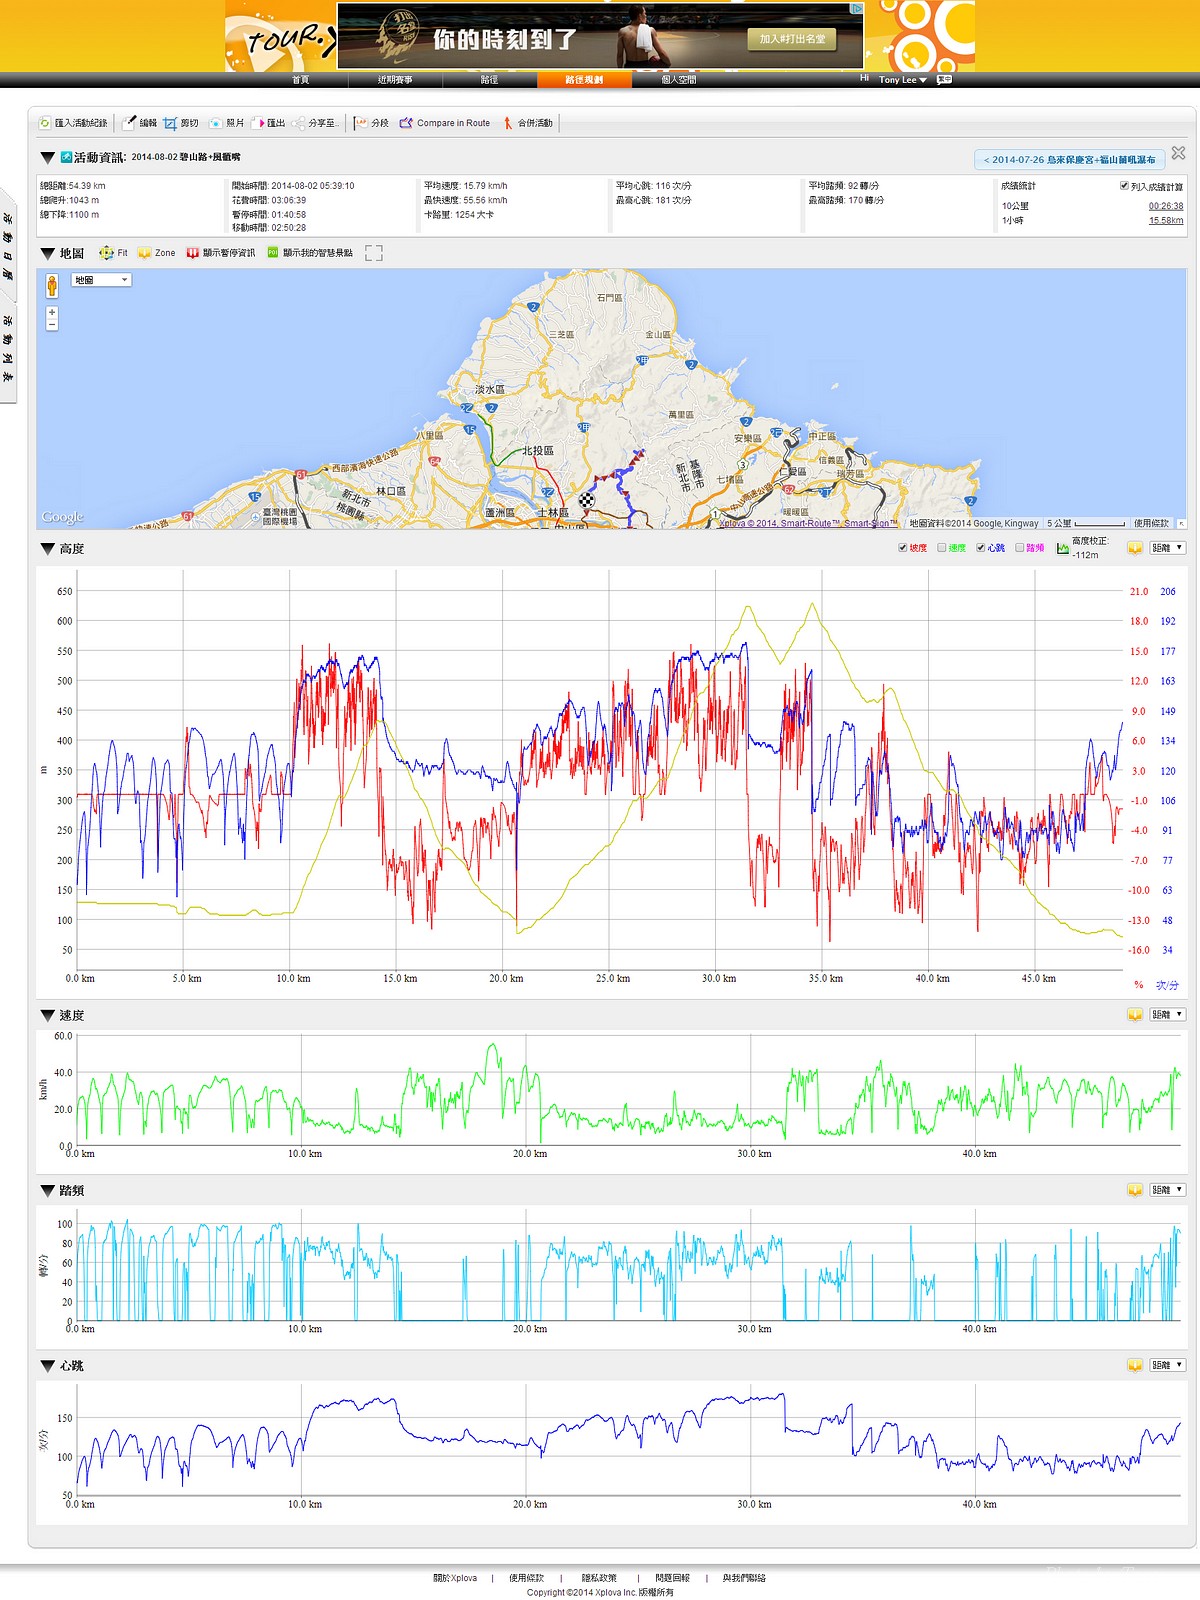This screenshot has height=1600, width=1200.
Task: Click the Street View pegman icon
Action: [52, 286]
